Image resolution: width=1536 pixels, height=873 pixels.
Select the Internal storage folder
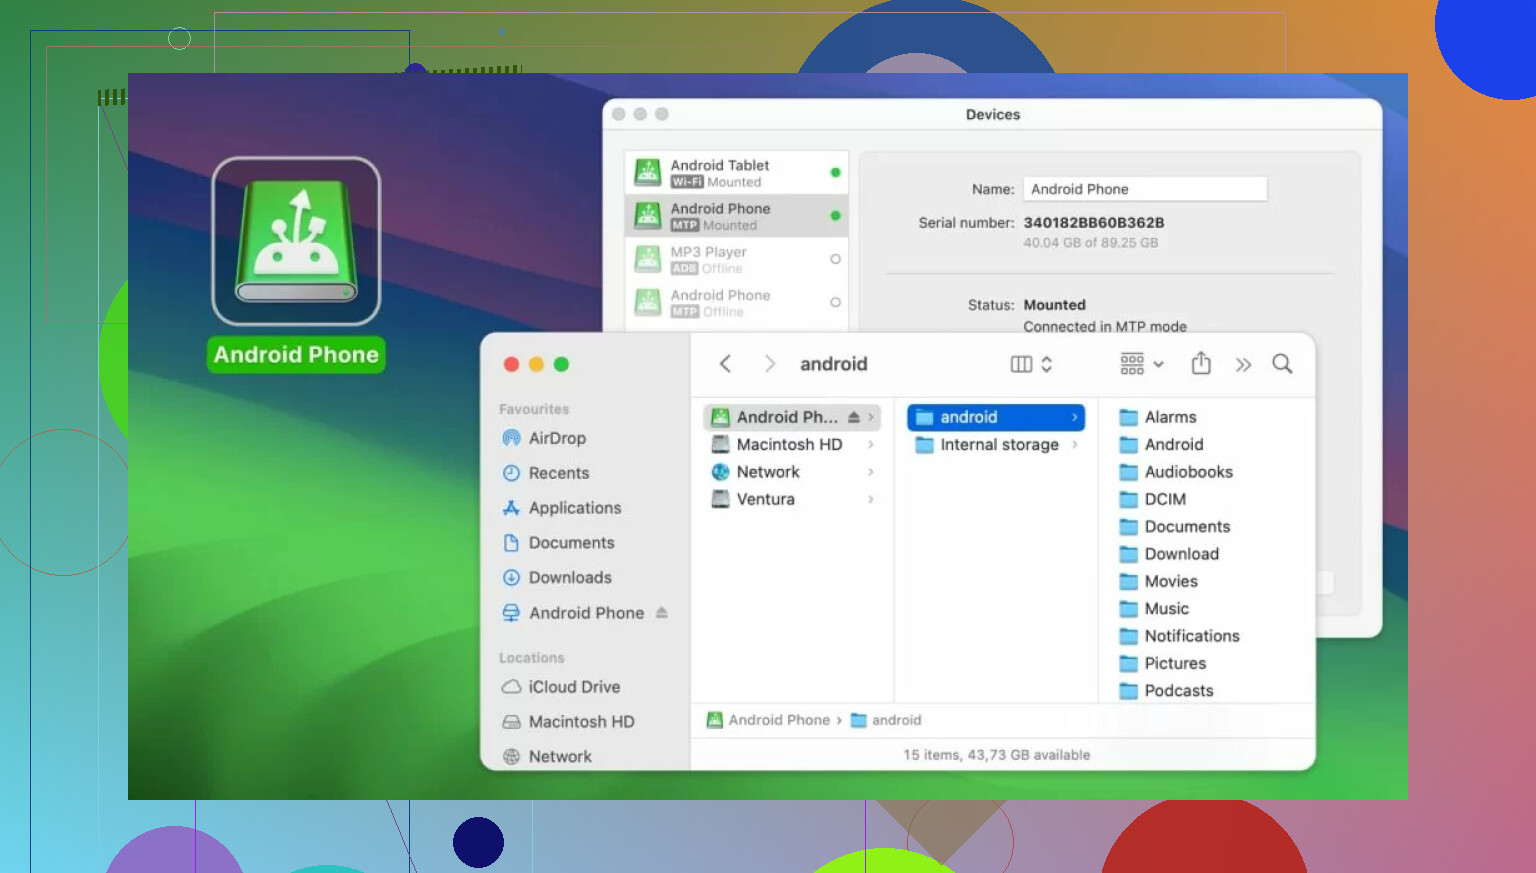987,445
